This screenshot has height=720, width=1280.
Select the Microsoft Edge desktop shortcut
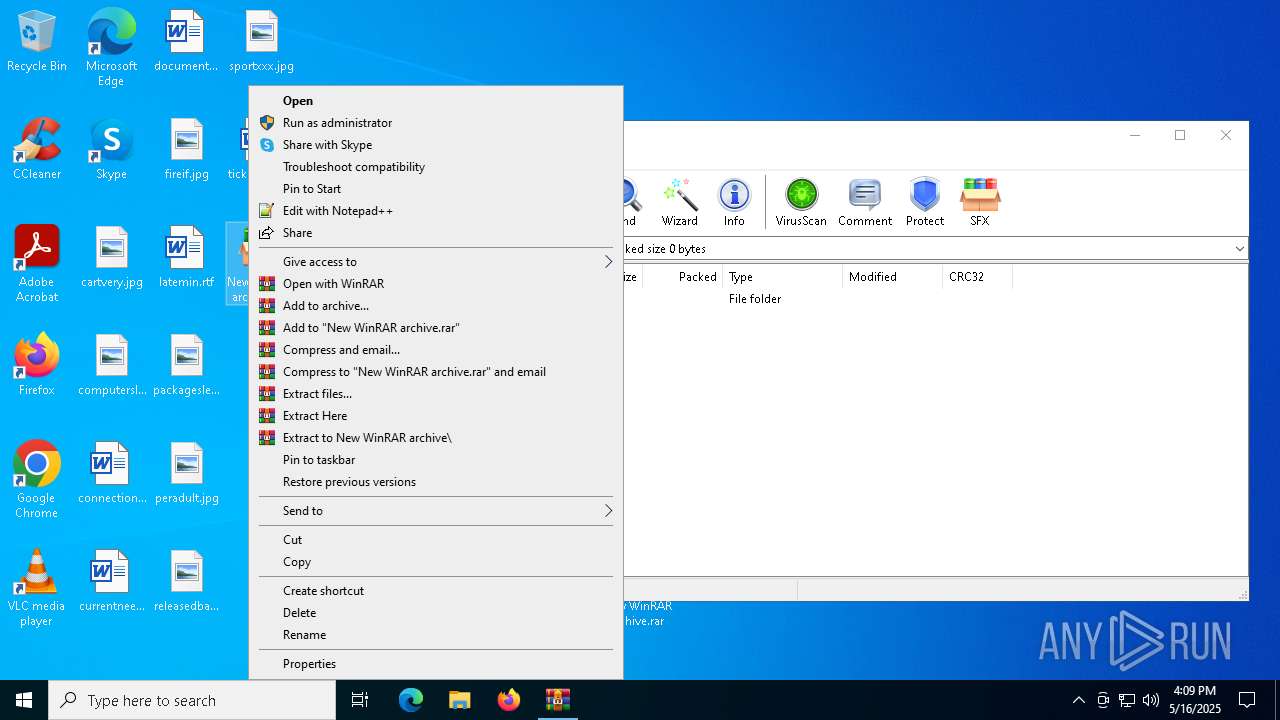coord(111,48)
